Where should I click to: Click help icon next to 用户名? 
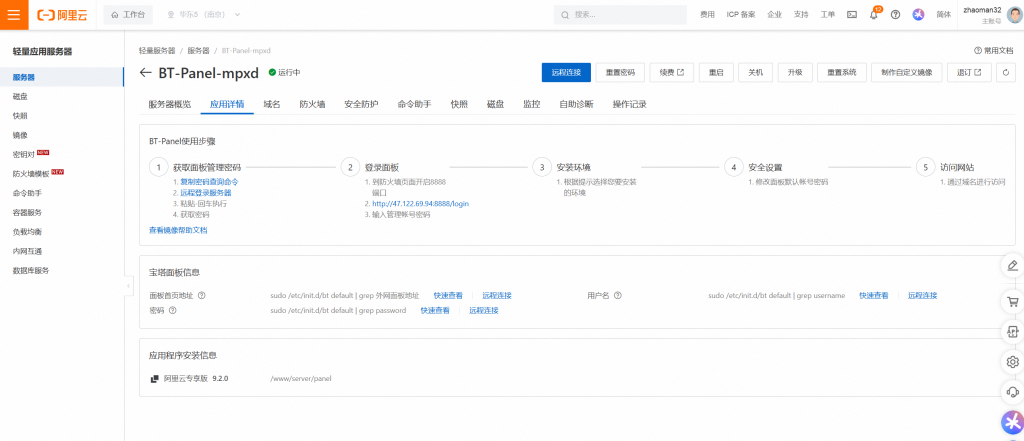617,295
